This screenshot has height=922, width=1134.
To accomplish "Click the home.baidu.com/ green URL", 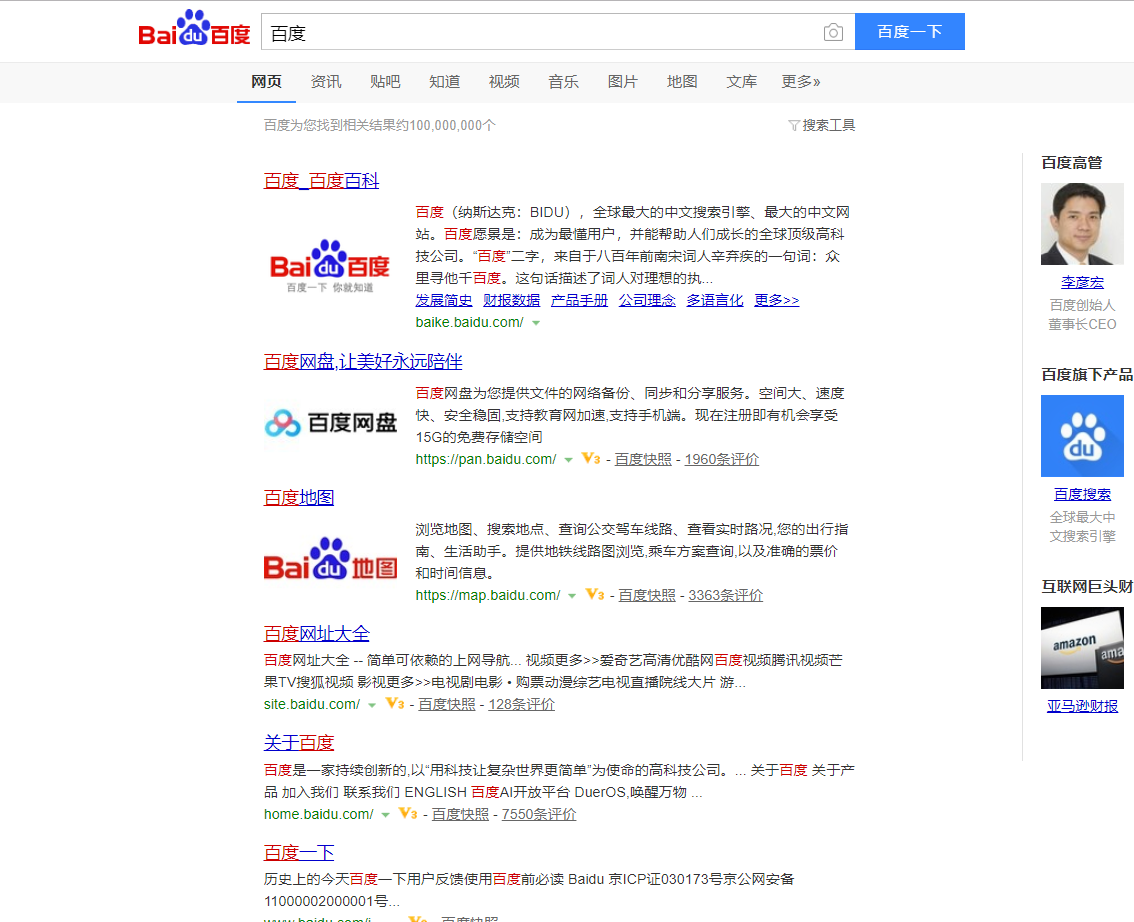I will 318,814.
